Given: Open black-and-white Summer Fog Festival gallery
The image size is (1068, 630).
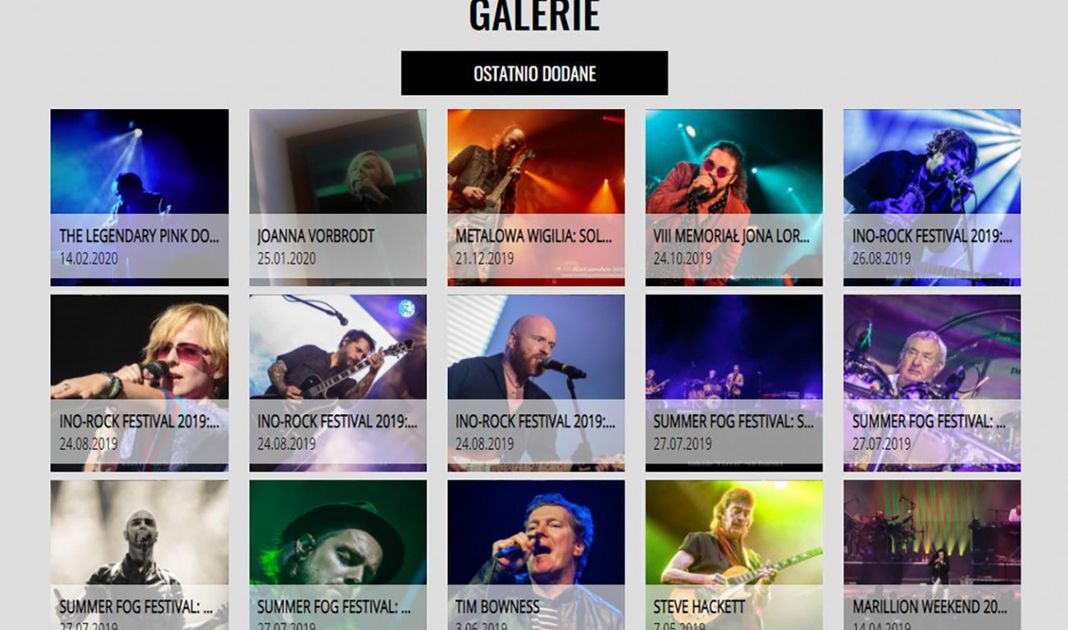Looking at the screenshot, I should (x=140, y=555).
